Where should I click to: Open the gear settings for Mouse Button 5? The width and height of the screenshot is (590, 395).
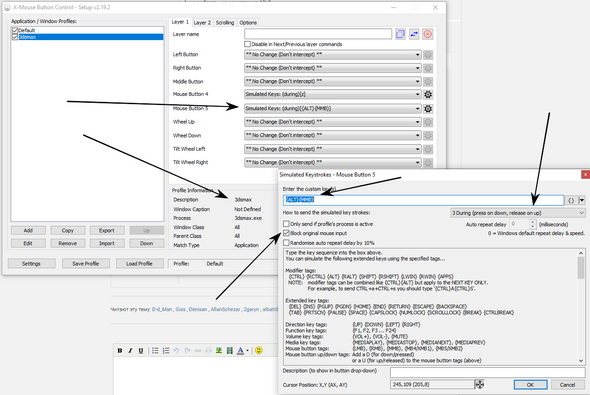(428, 109)
